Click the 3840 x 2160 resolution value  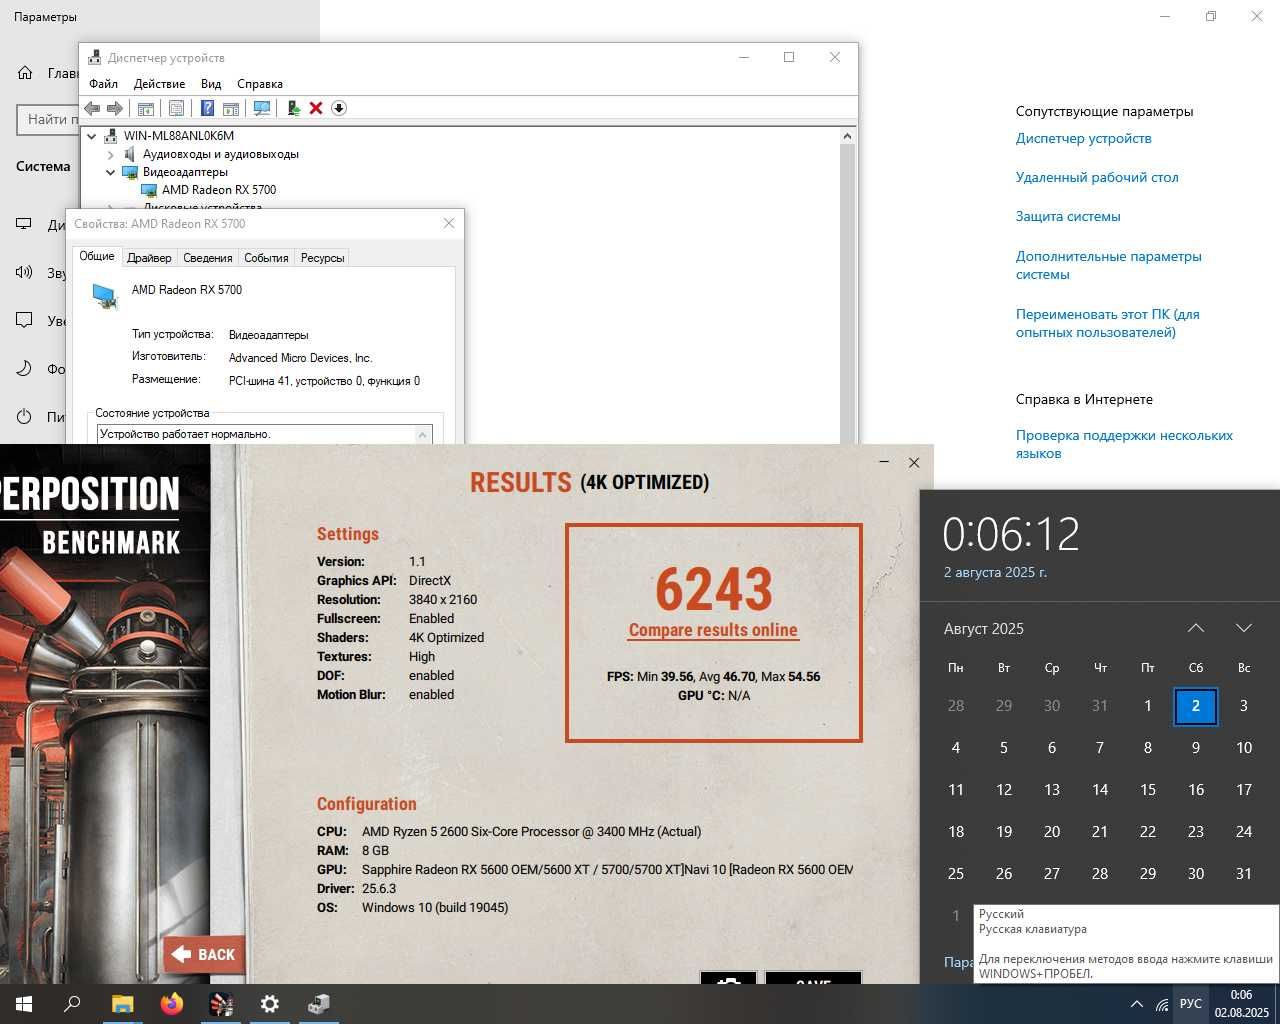pos(443,600)
